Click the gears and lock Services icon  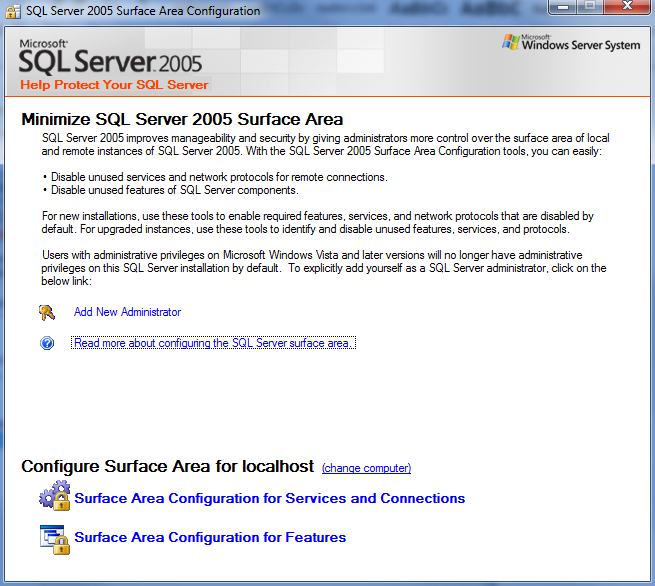(x=55, y=495)
